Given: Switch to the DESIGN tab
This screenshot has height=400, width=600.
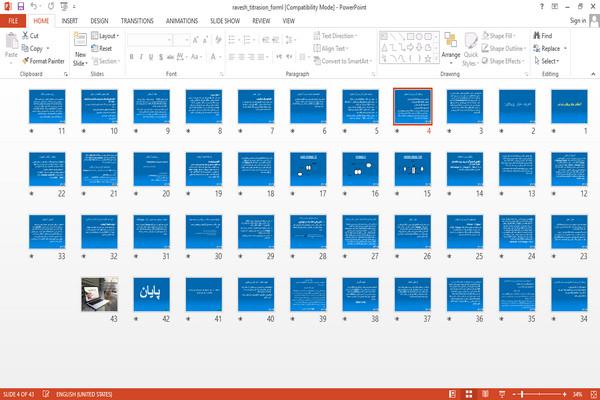Looking at the screenshot, I should [99, 21].
